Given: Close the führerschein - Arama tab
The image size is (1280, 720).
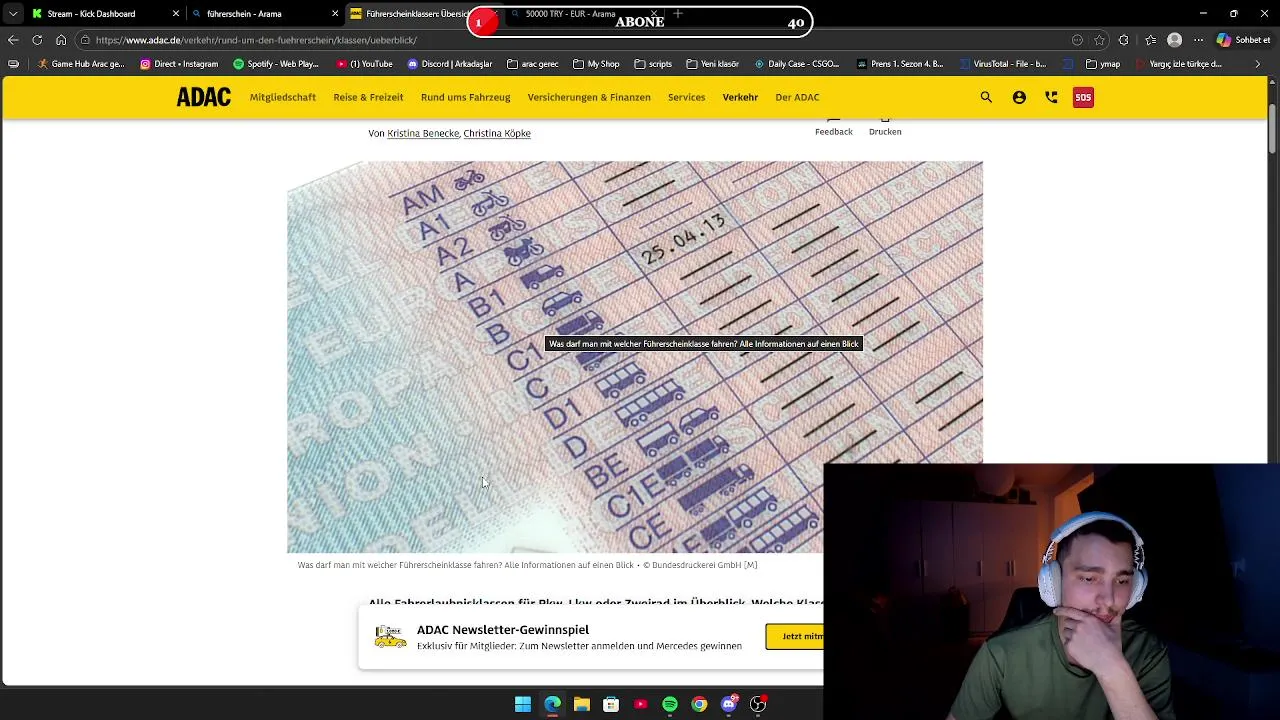Looking at the screenshot, I should pos(335,14).
